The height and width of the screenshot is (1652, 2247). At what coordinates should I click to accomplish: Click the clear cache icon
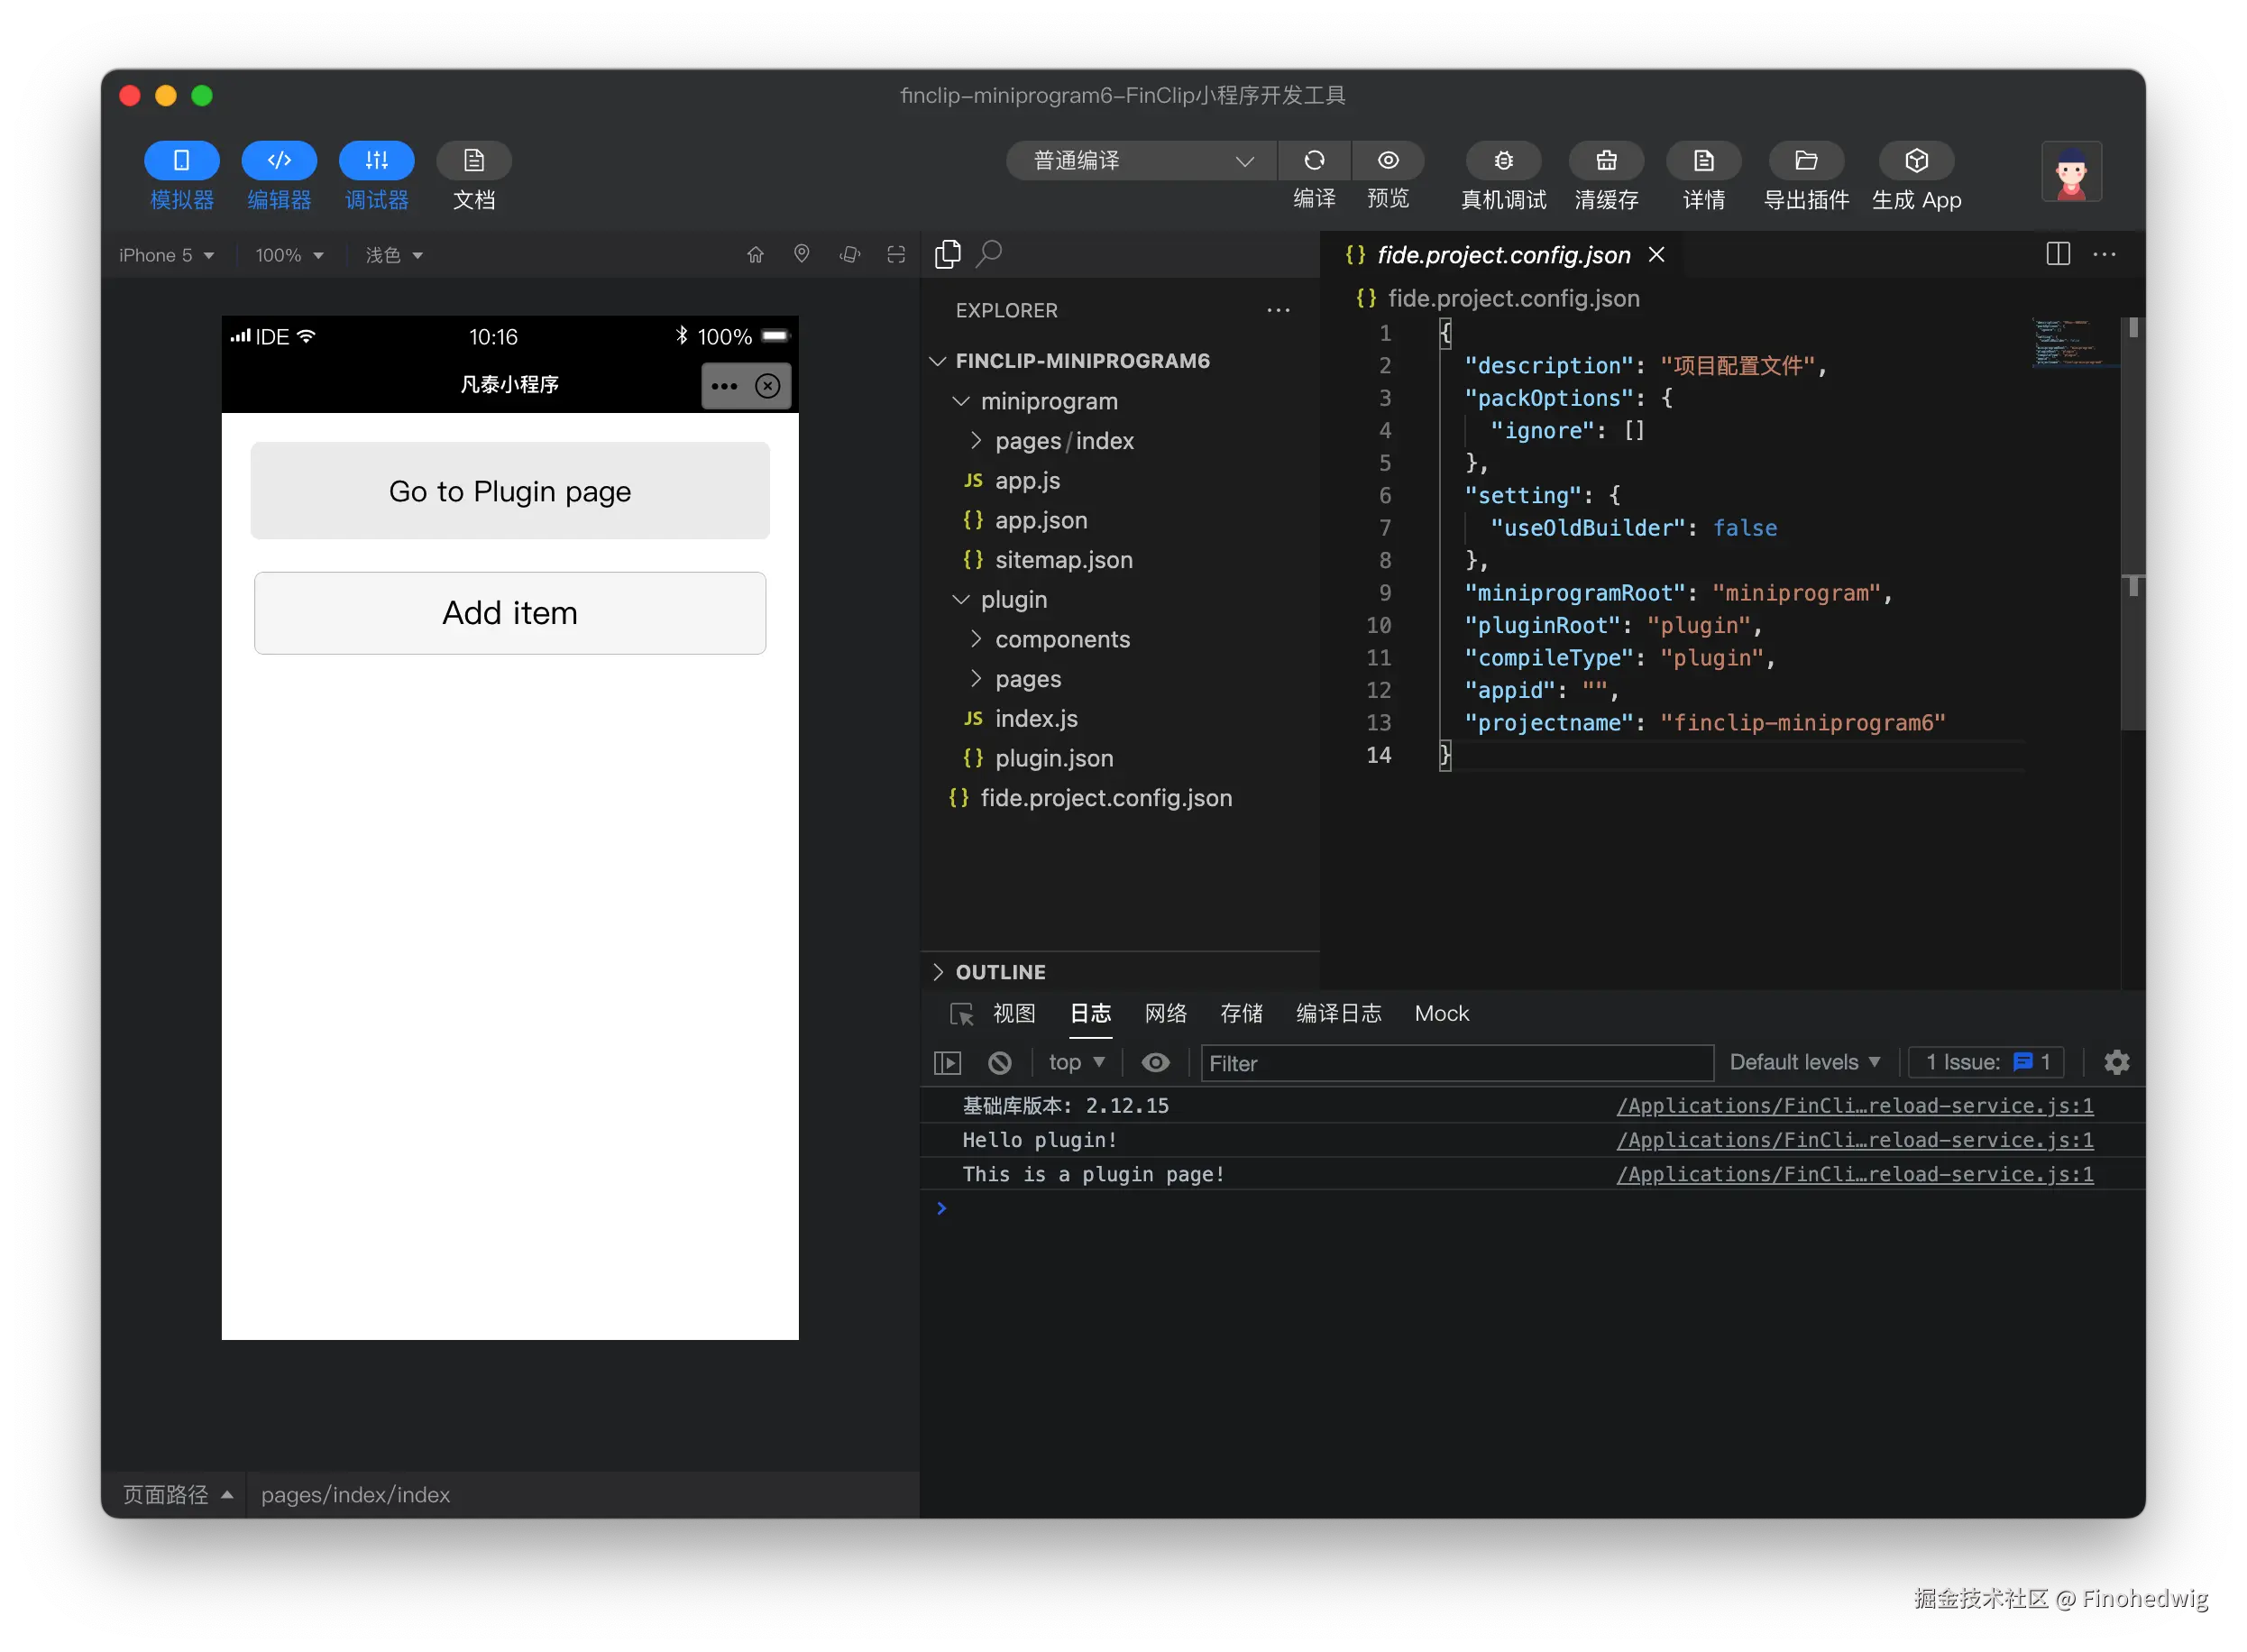1605,161
